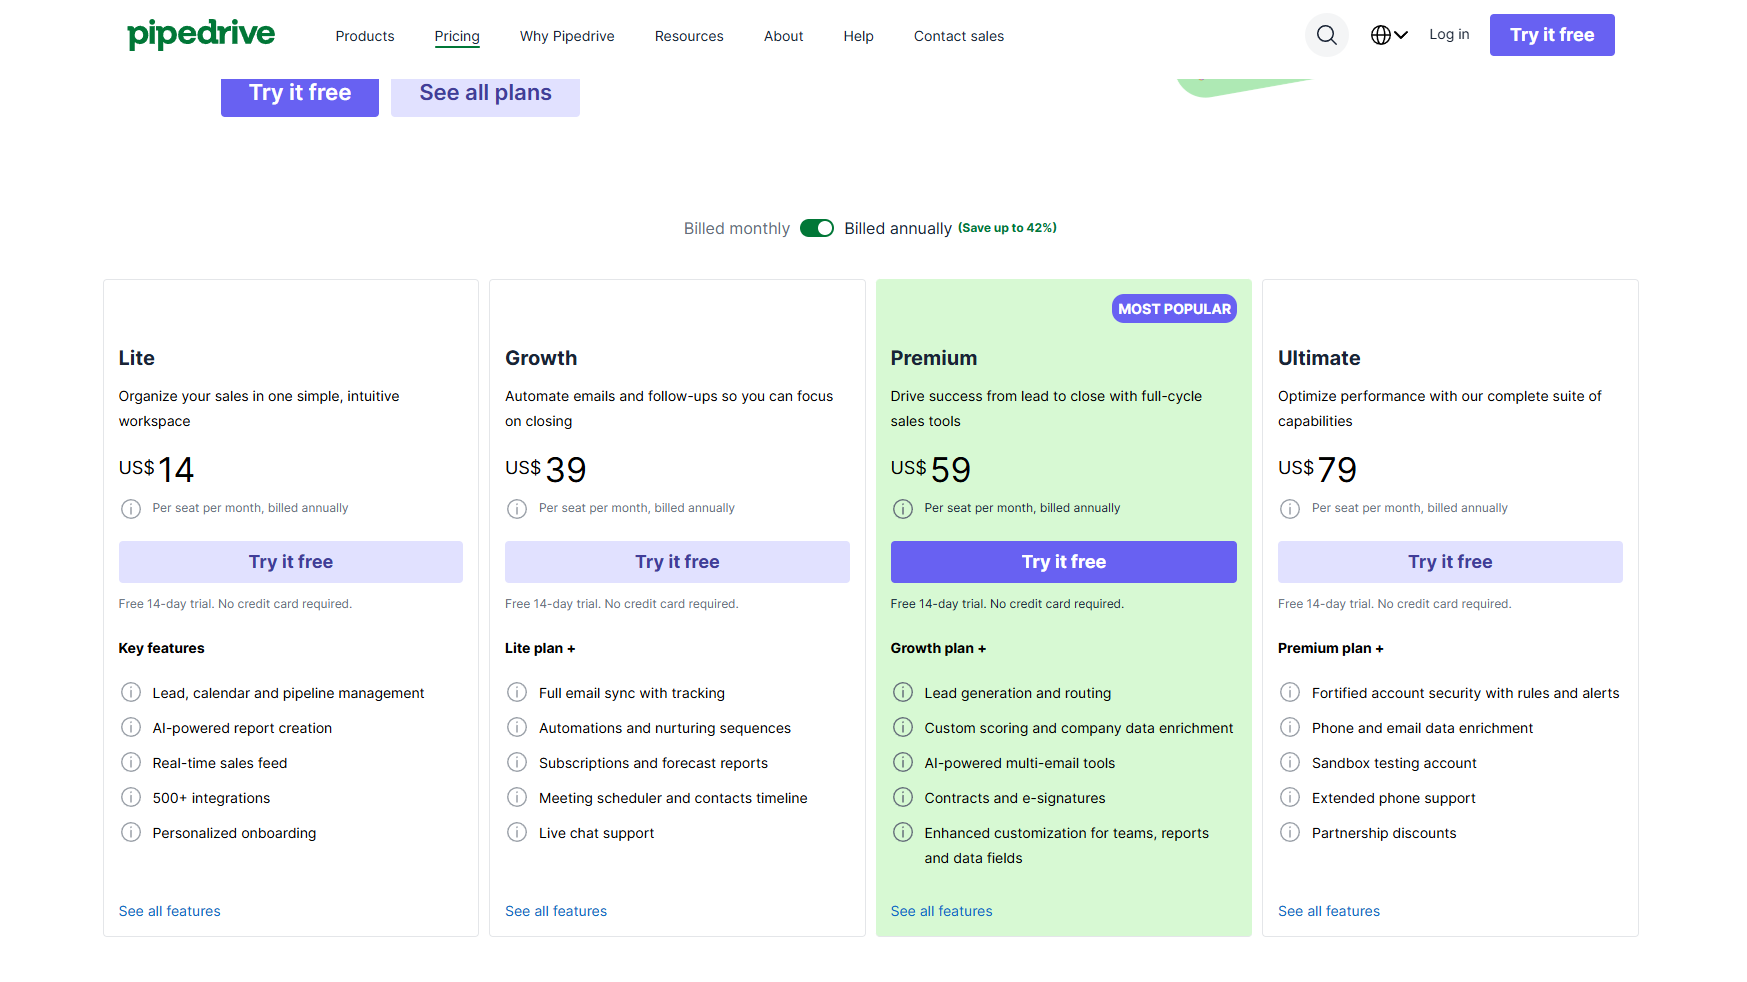Start the Growth plan free trial
Viewport: 1747px width, 982px height.
[677, 562]
